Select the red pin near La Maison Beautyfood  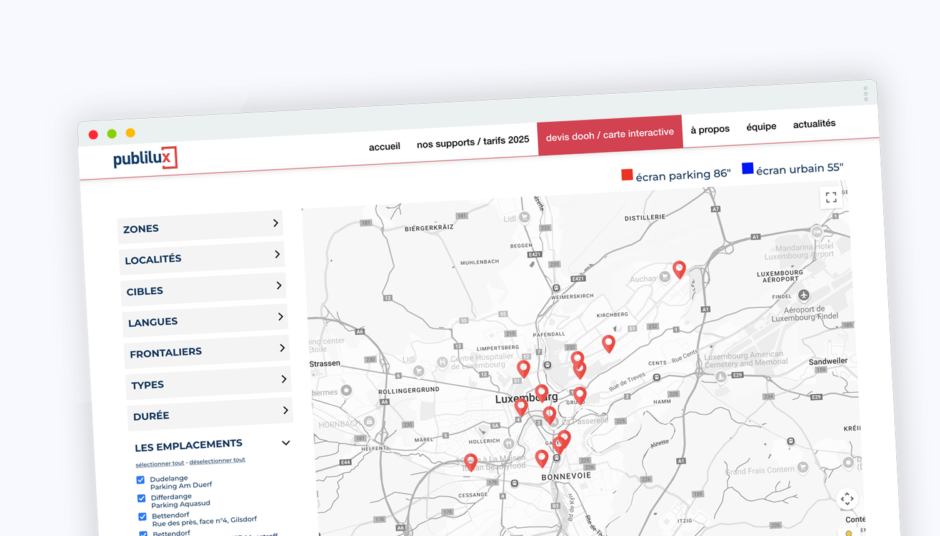471,462
